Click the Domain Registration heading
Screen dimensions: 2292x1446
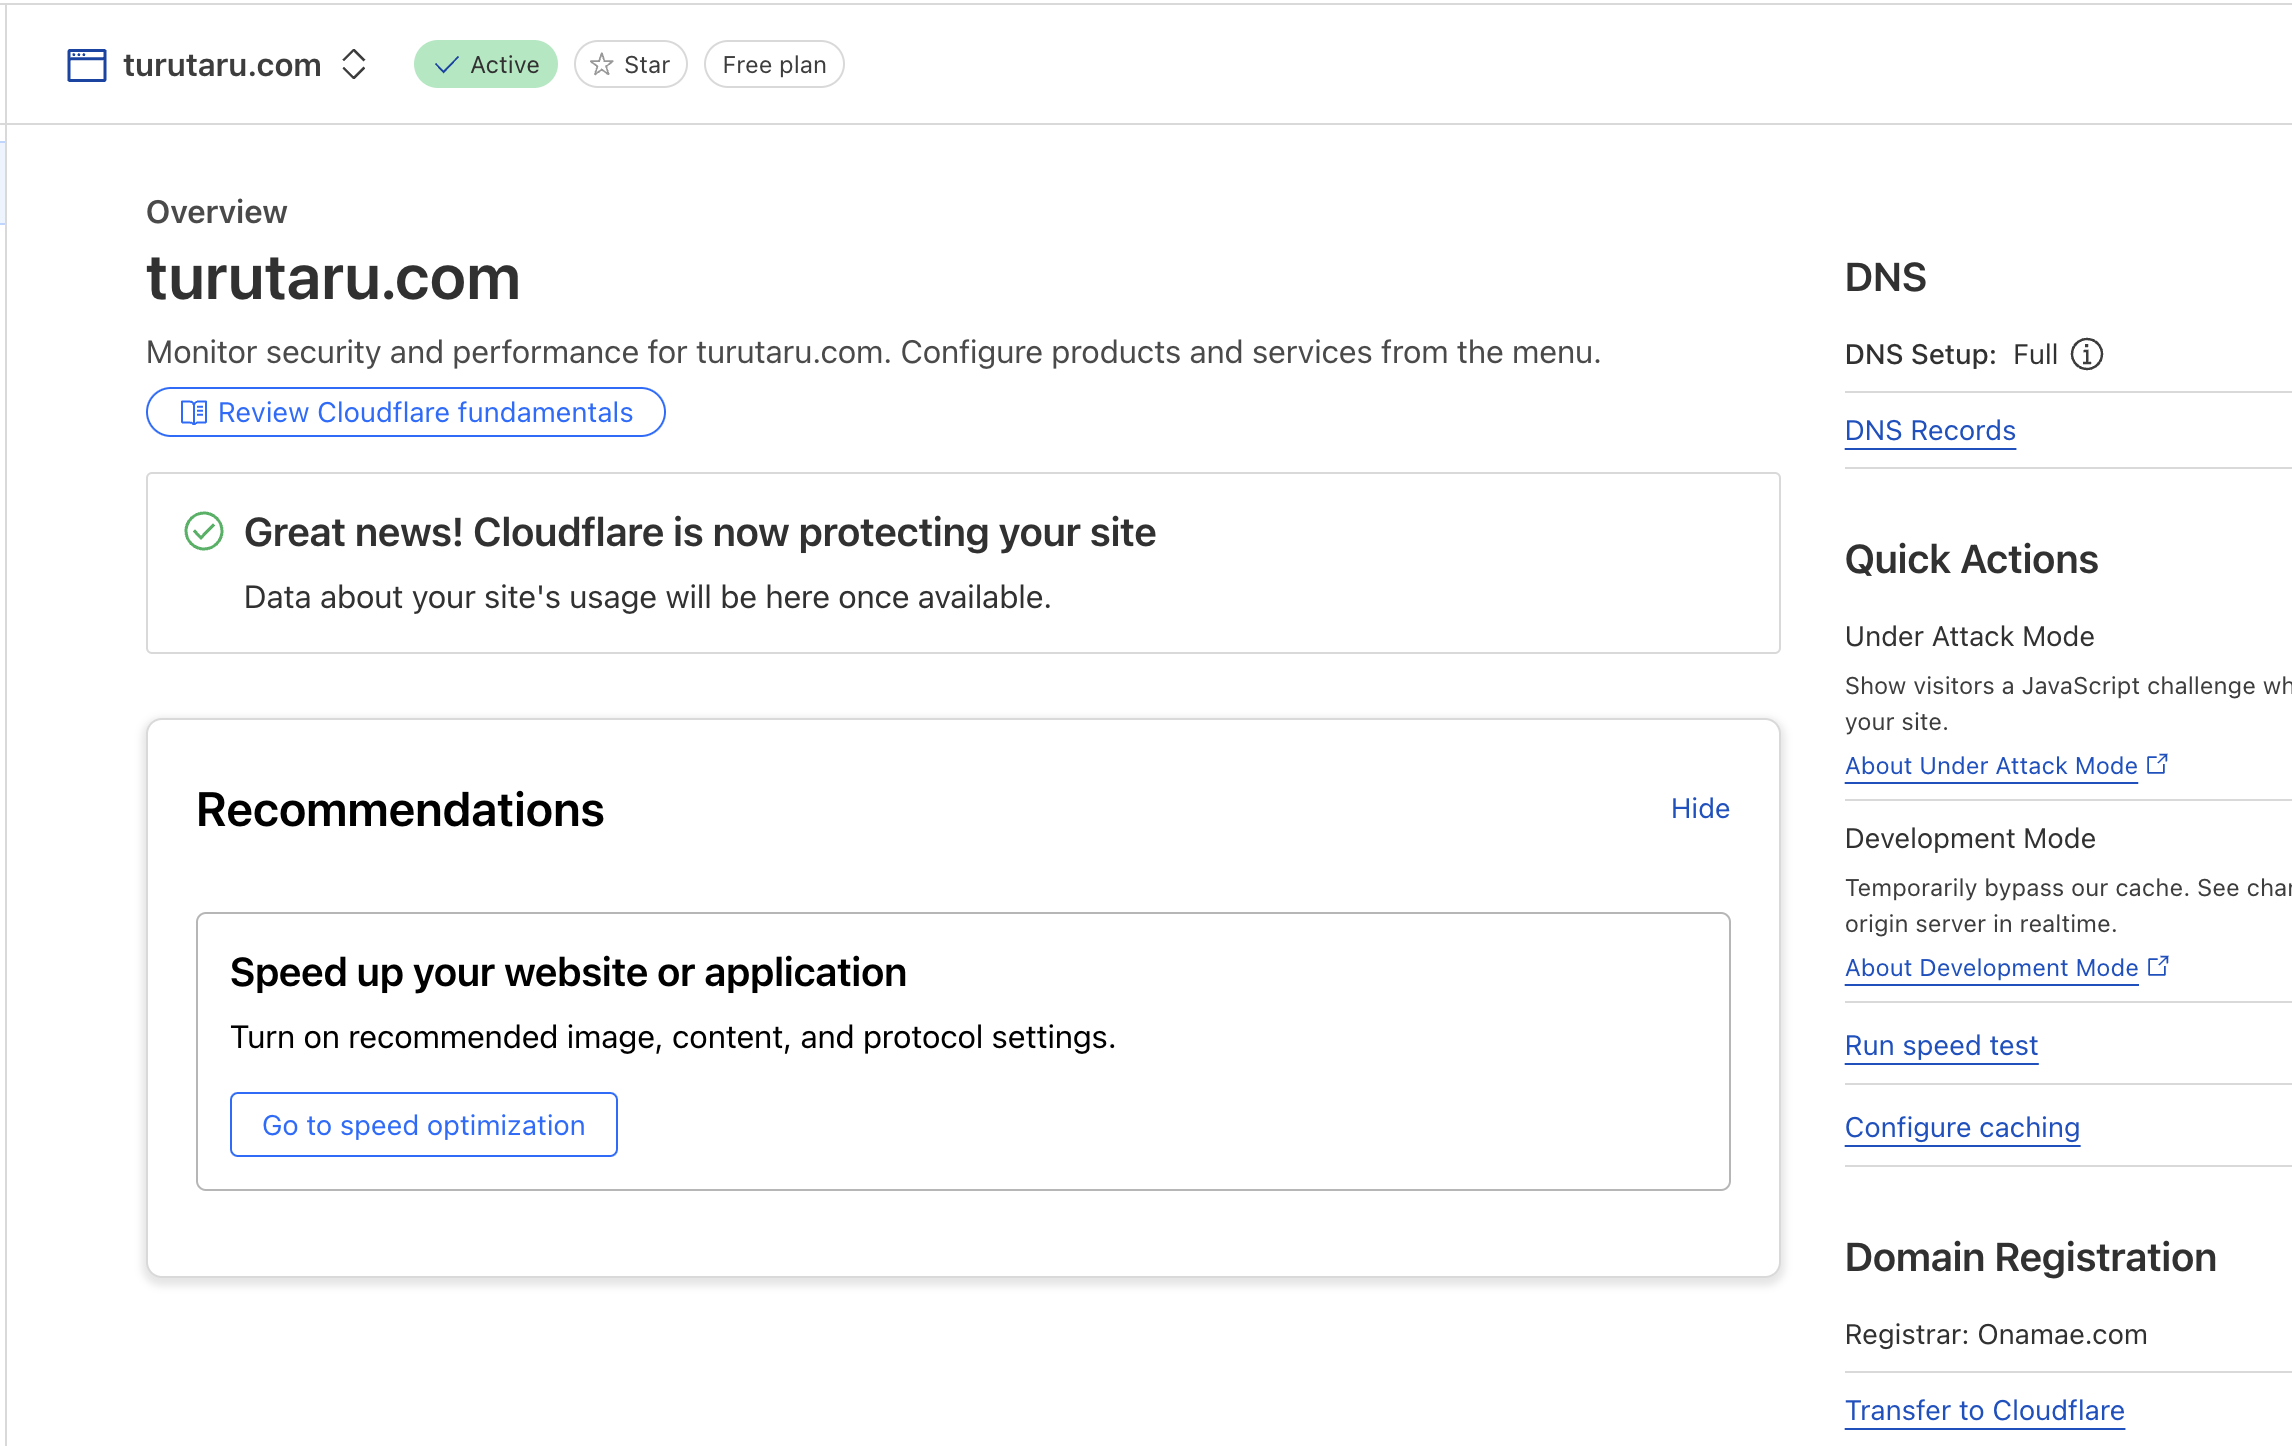pos(2030,1258)
